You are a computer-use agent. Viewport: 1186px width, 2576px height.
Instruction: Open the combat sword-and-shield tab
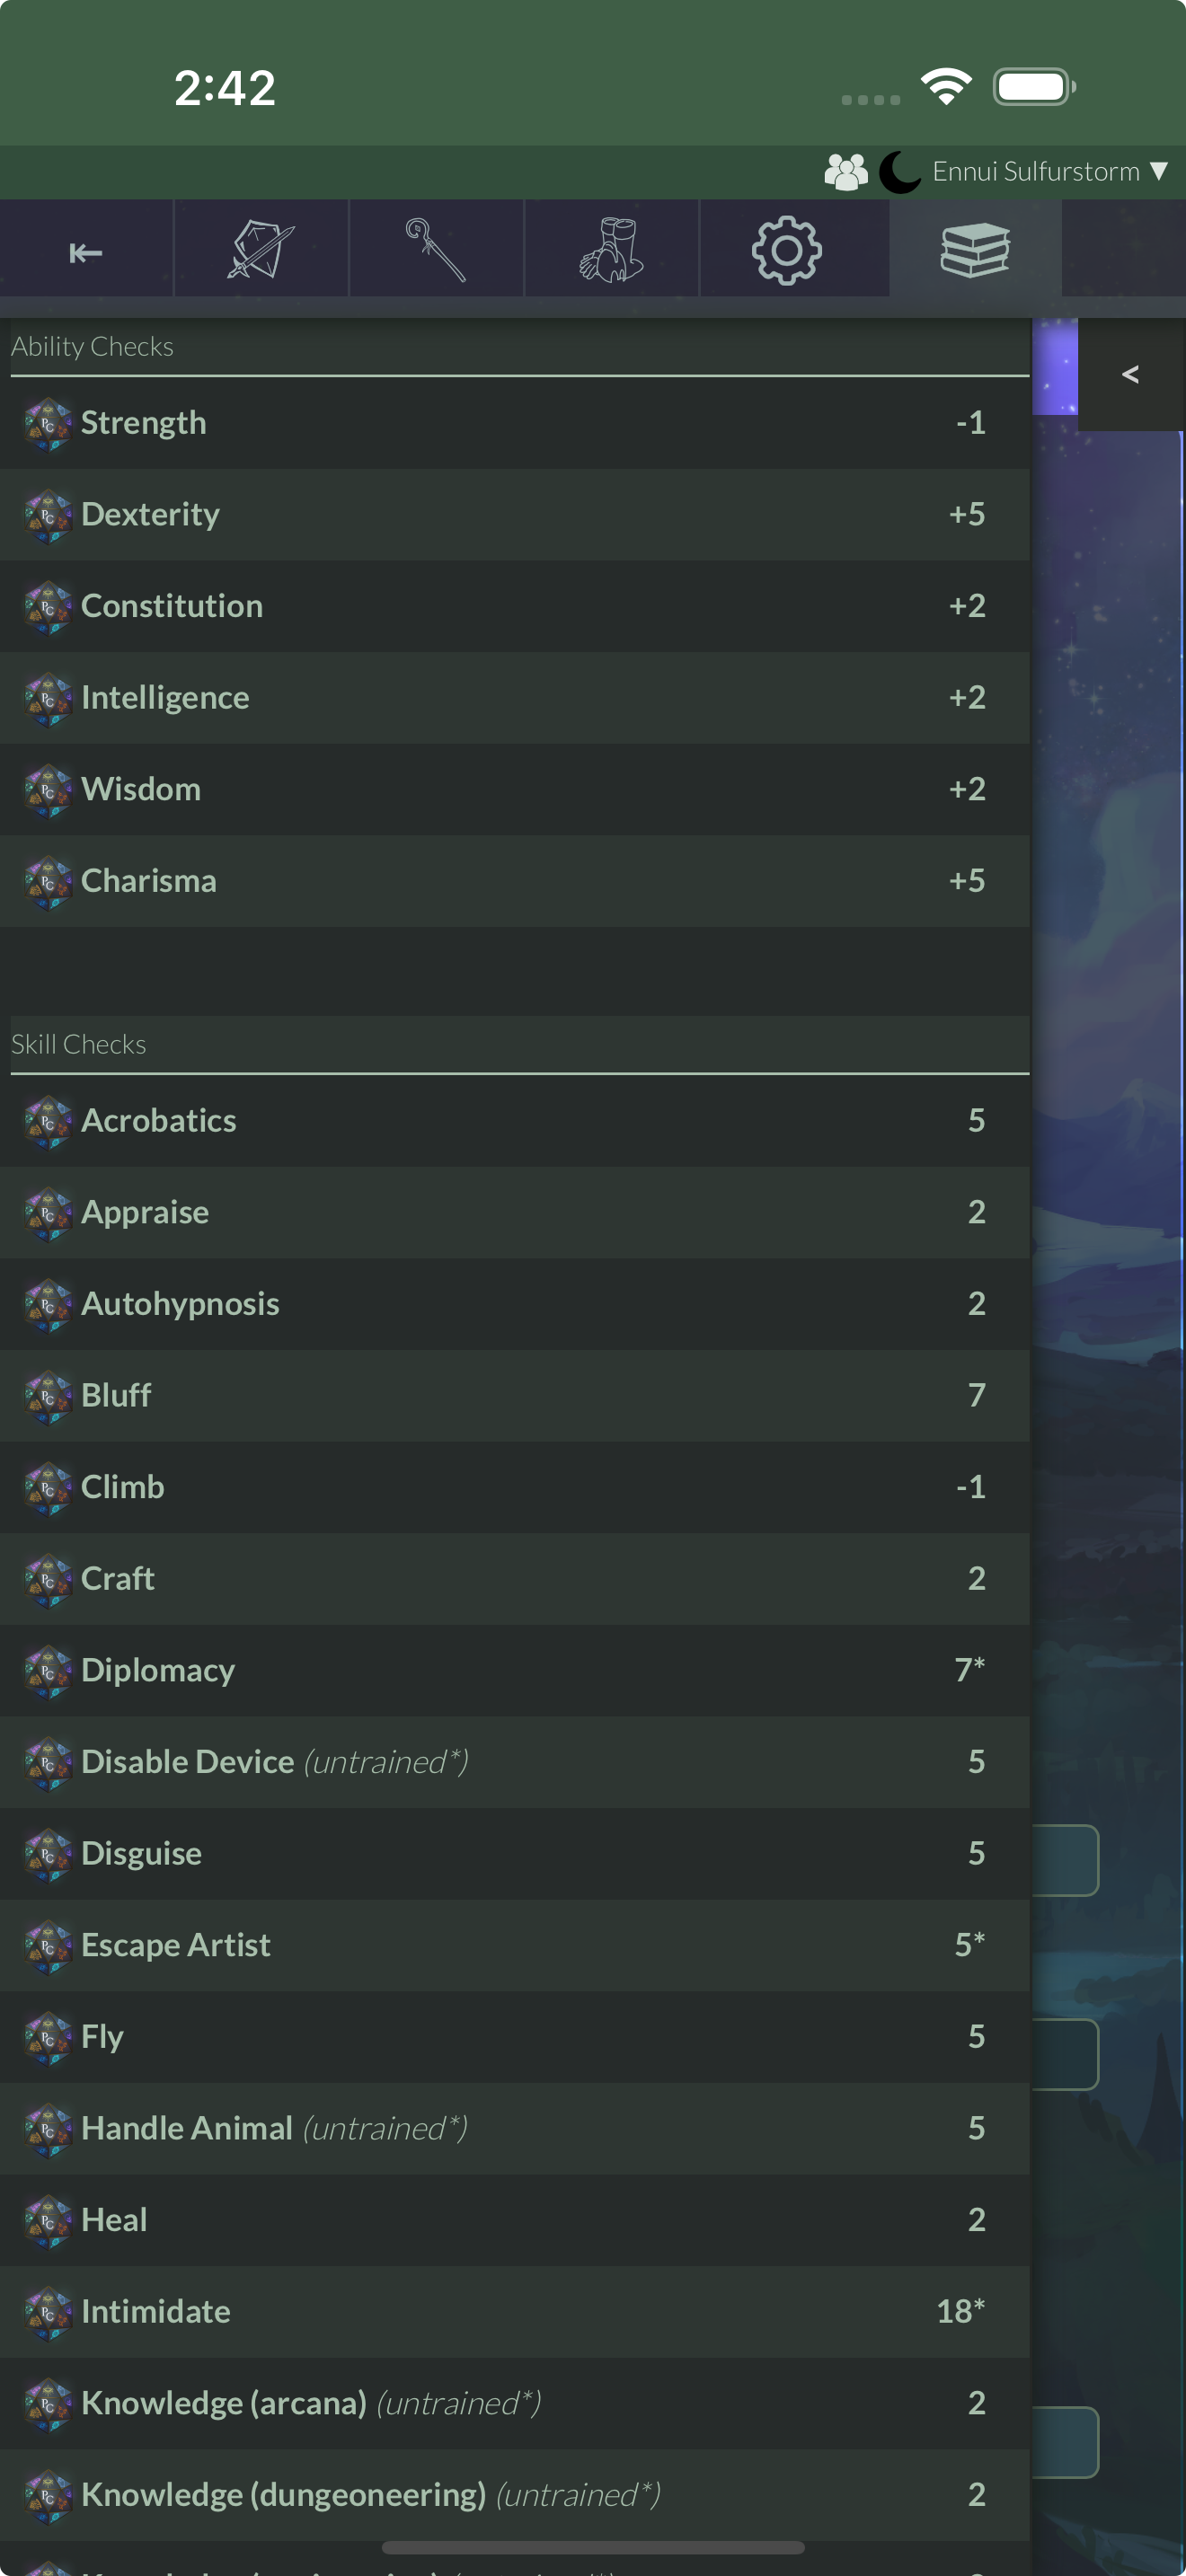pos(261,249)
